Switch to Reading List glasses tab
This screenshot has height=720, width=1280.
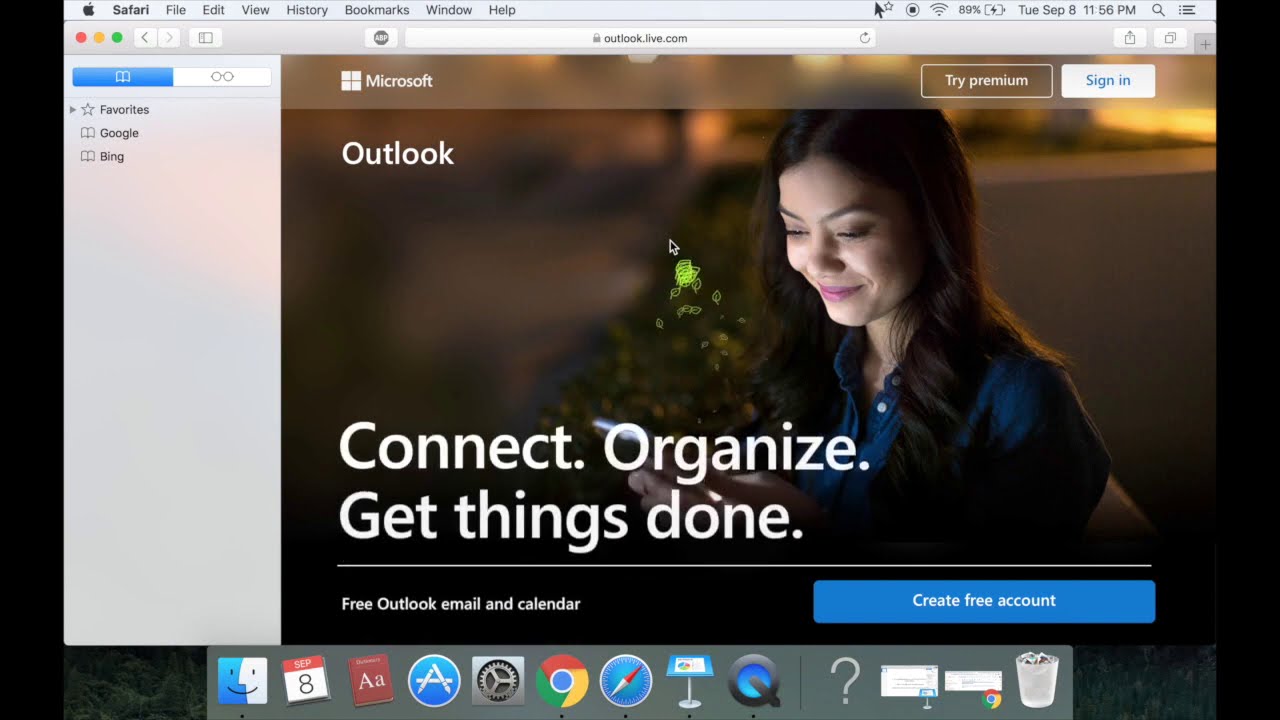point(222,77)
